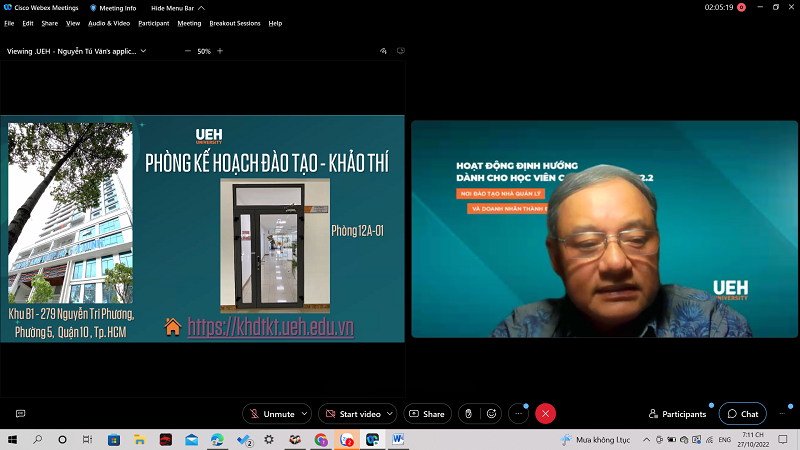The width and height of the screenshot is (800, 450).
Task: Click the khdtkt.ueh.edu.vn link in slide
Action: tap(270, 327)
